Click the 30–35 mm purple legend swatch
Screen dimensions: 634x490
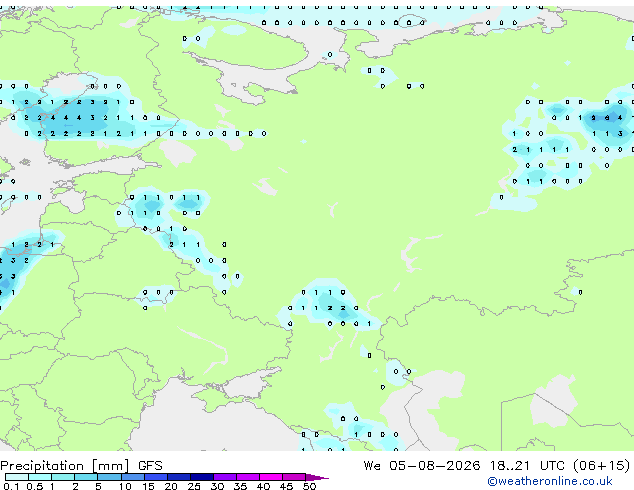pos(224,477)
